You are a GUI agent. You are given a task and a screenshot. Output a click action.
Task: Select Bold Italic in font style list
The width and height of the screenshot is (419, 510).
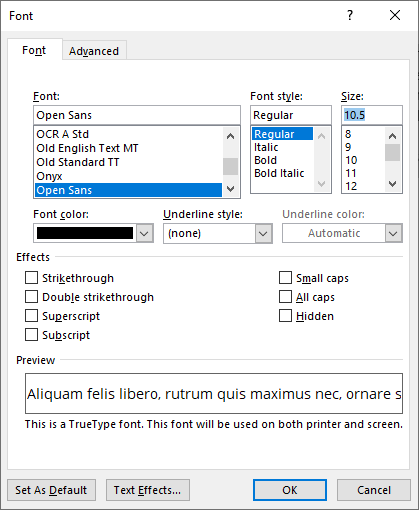click(279, 173)
